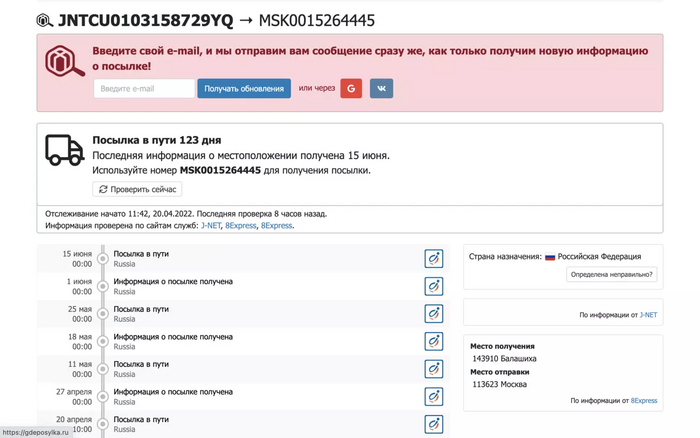This screenshot has width=700, height=438.
Task: Click the edit icon for 25 мая row
Action: 433,314
